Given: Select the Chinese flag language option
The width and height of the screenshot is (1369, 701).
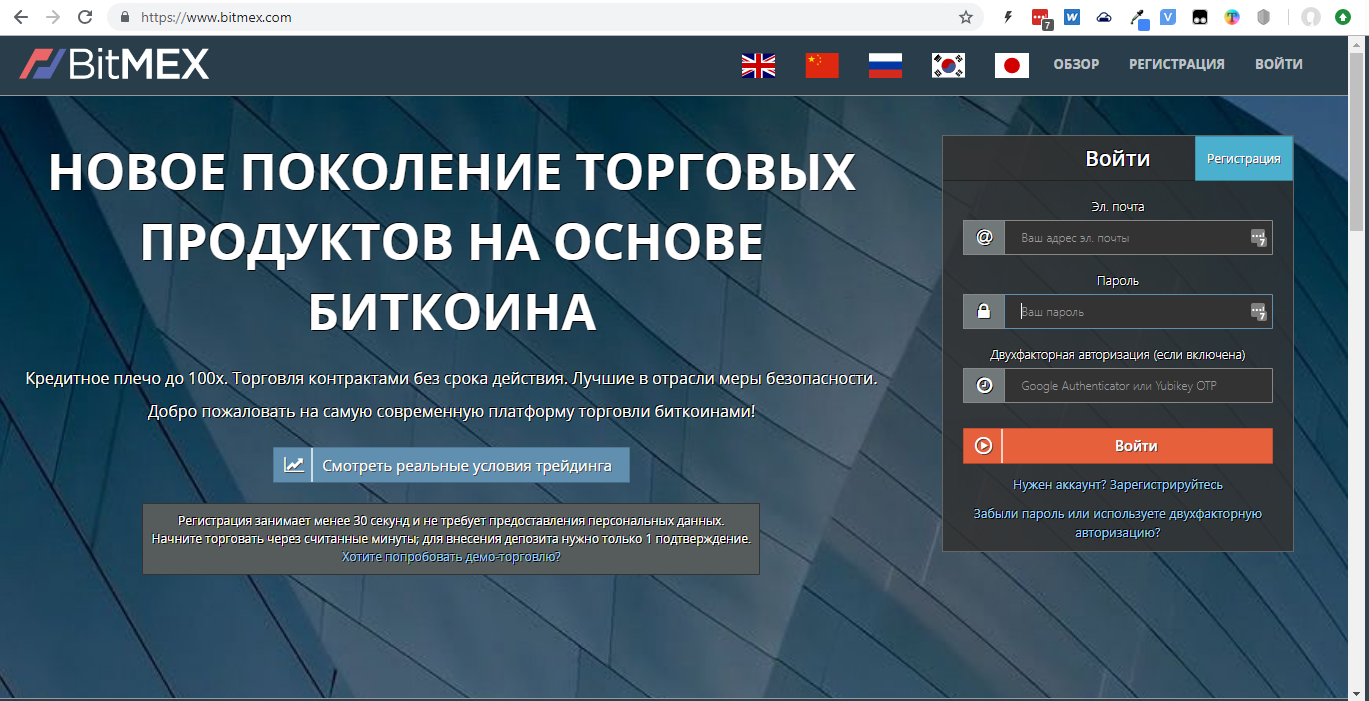Looking at the screenshot, I should tap(822, 66).
